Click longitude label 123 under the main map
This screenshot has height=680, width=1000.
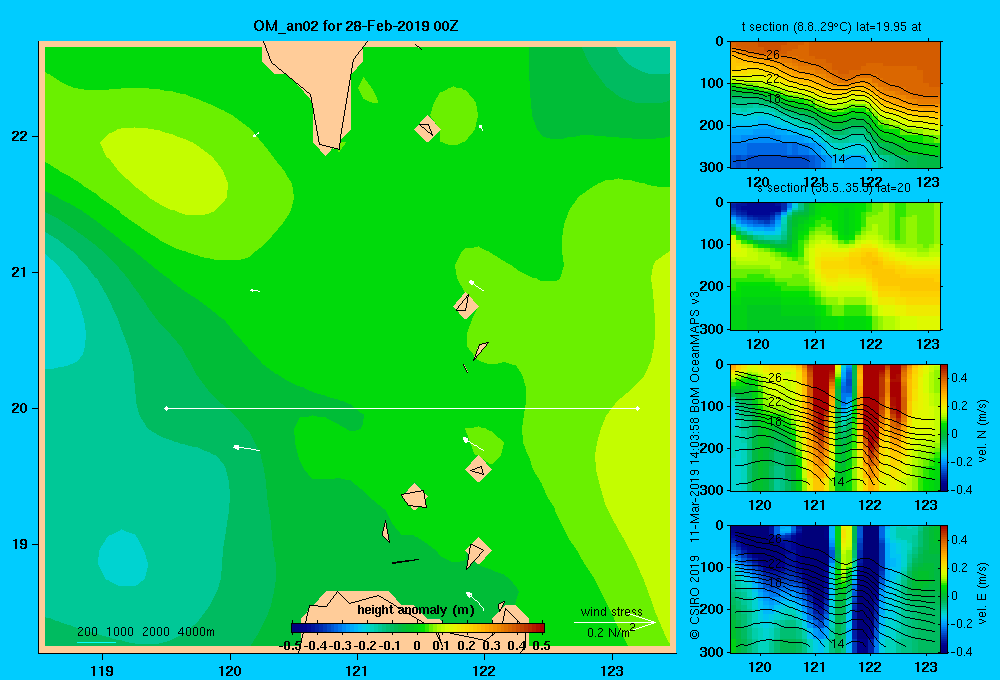[x=612, y=670]
